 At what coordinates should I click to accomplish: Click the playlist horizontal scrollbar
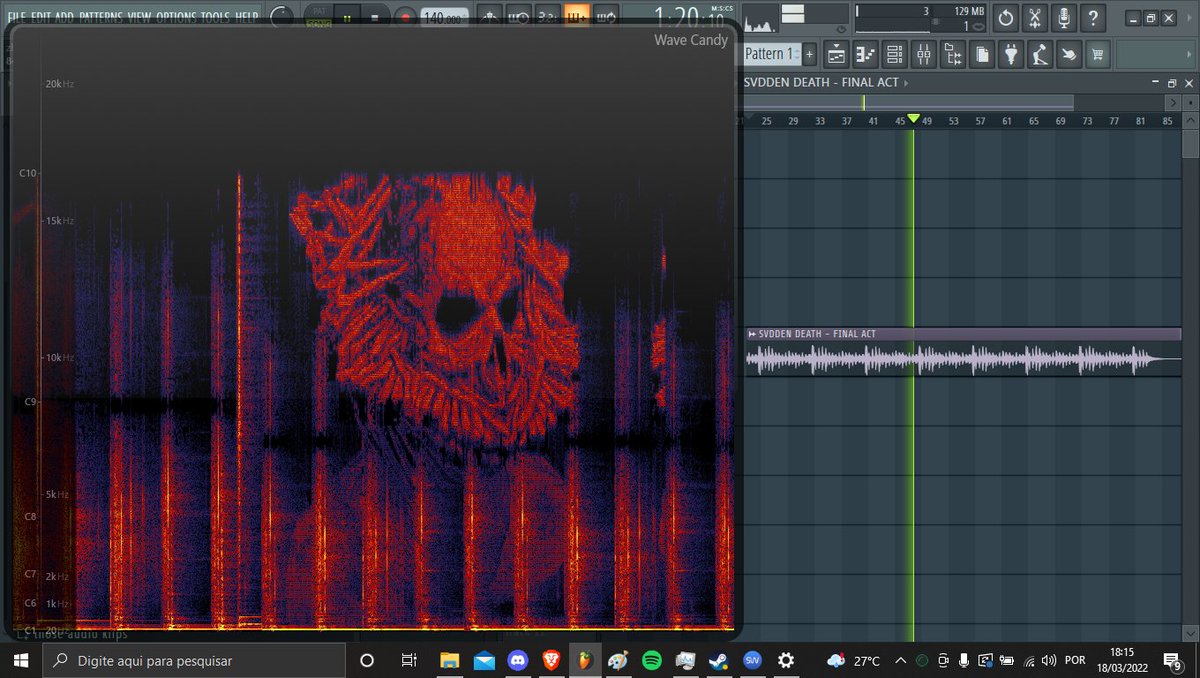point(907,102)
